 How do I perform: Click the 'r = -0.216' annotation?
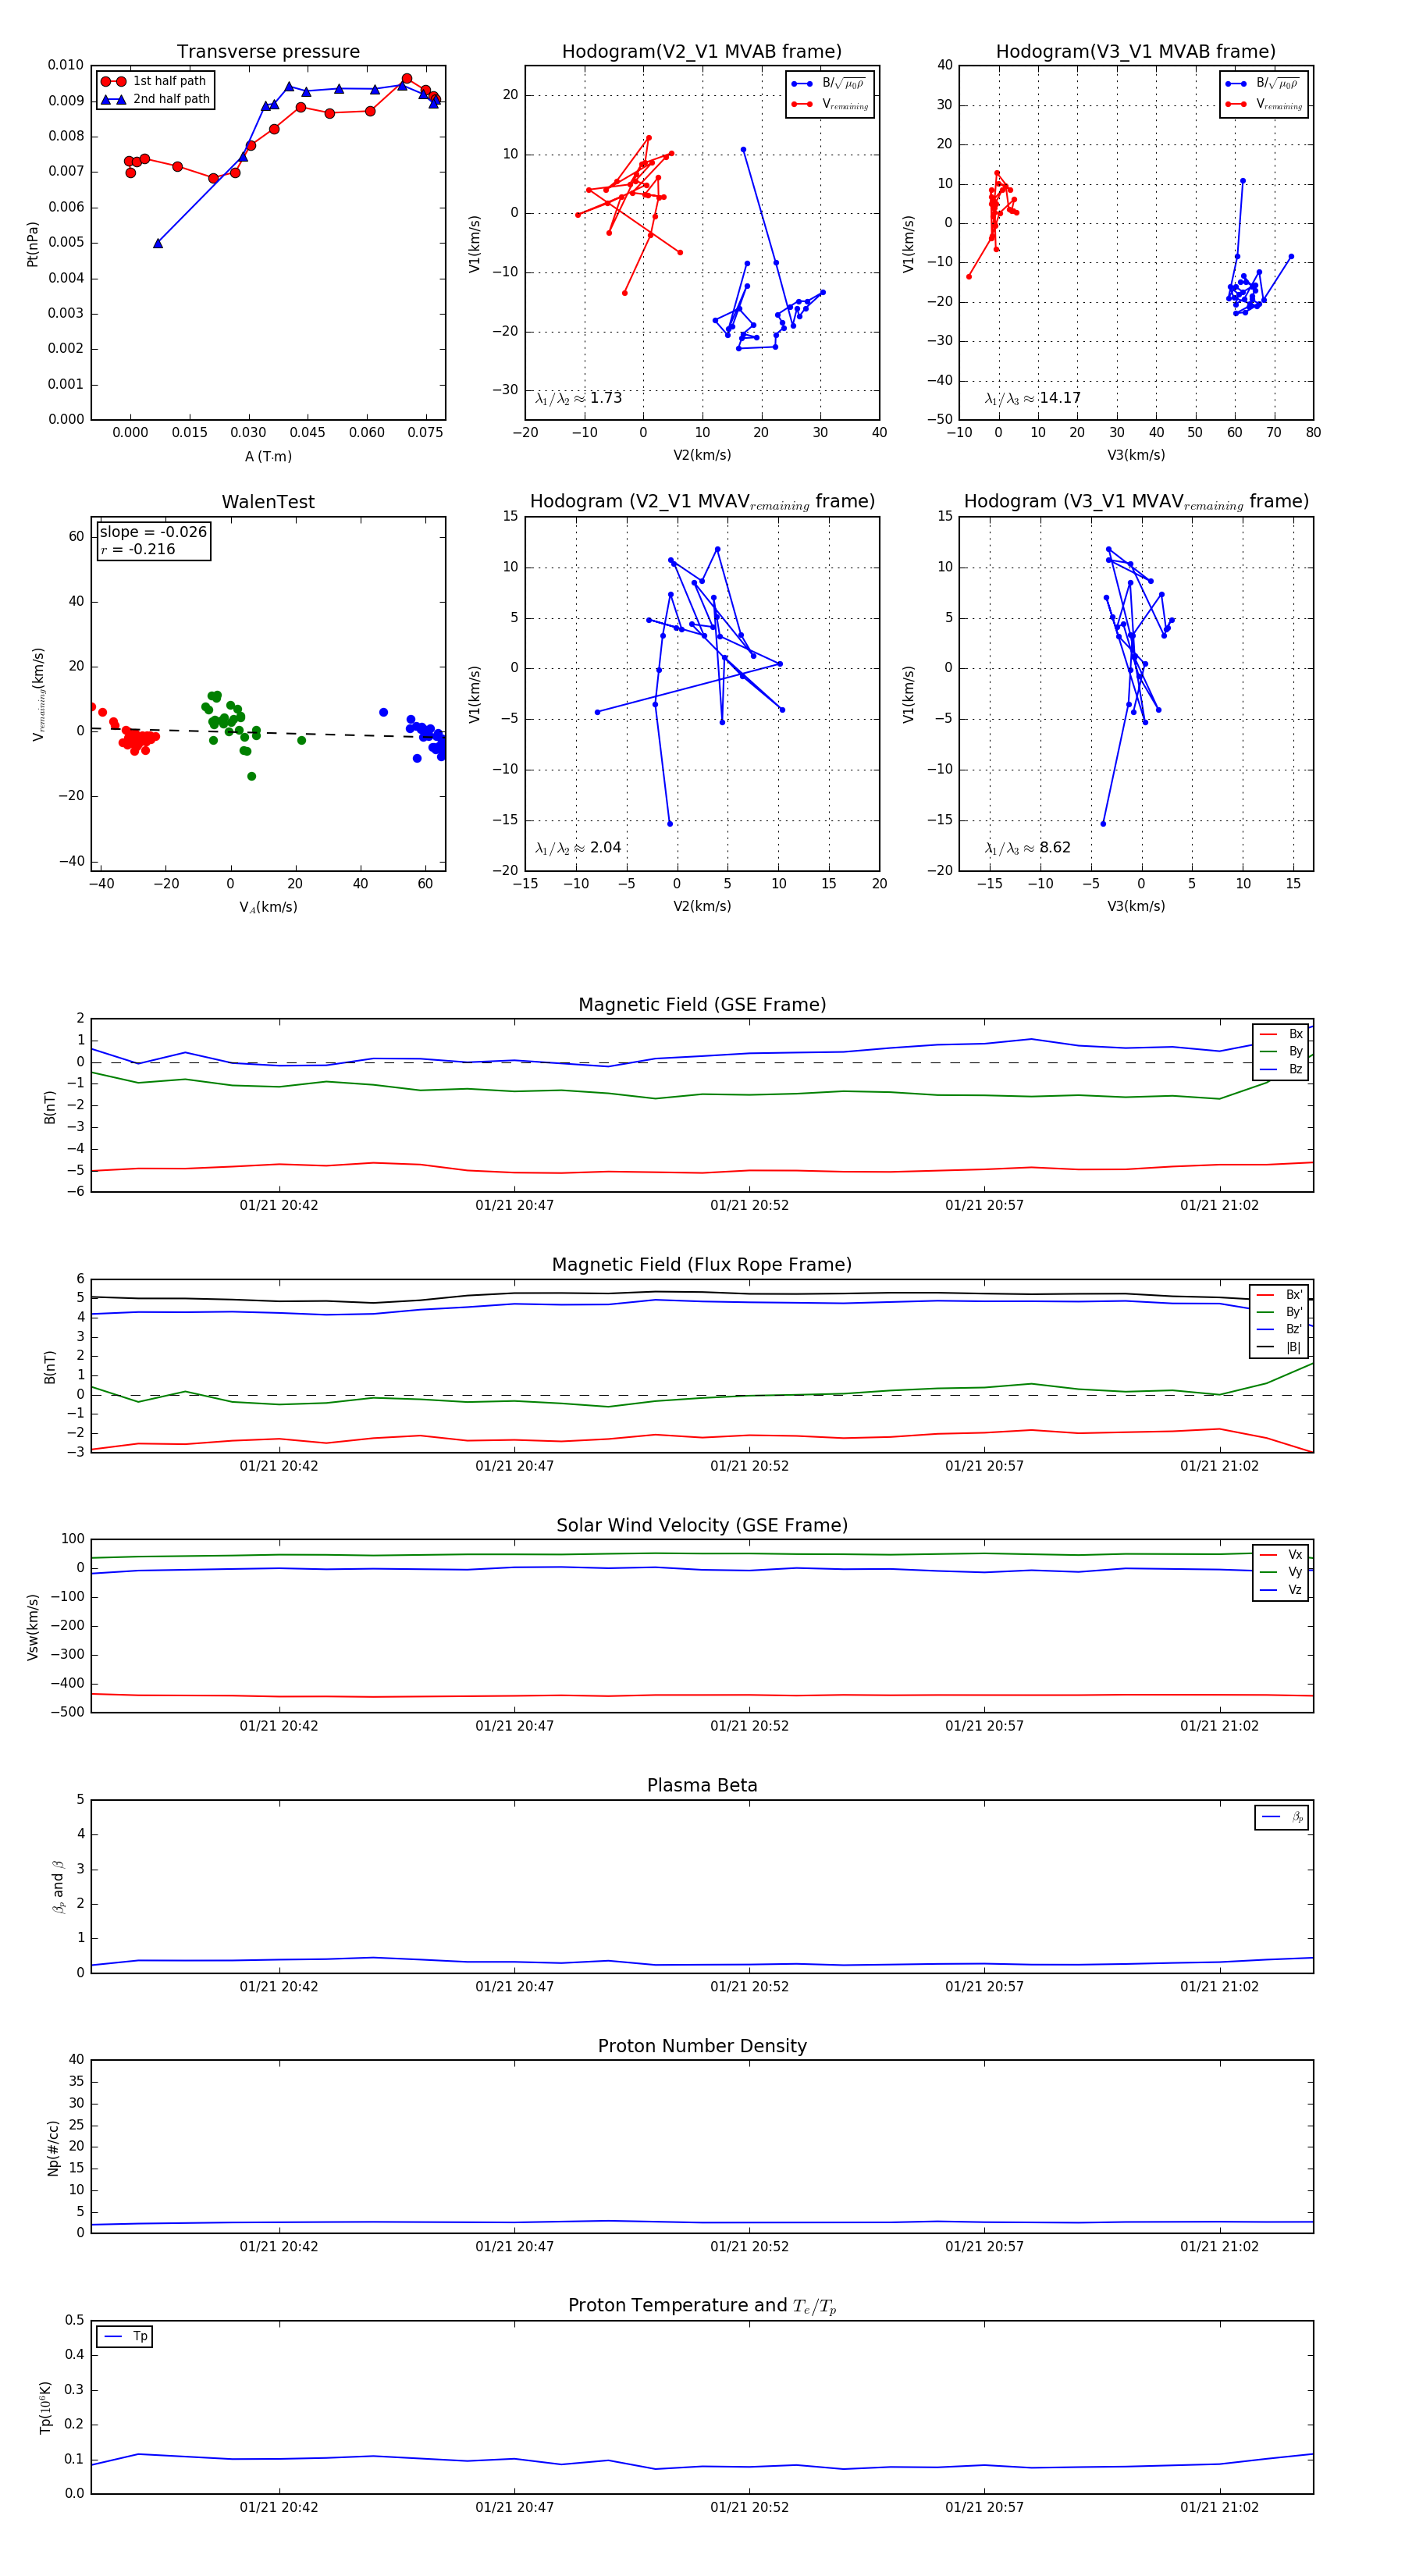[x=138, y=549]
